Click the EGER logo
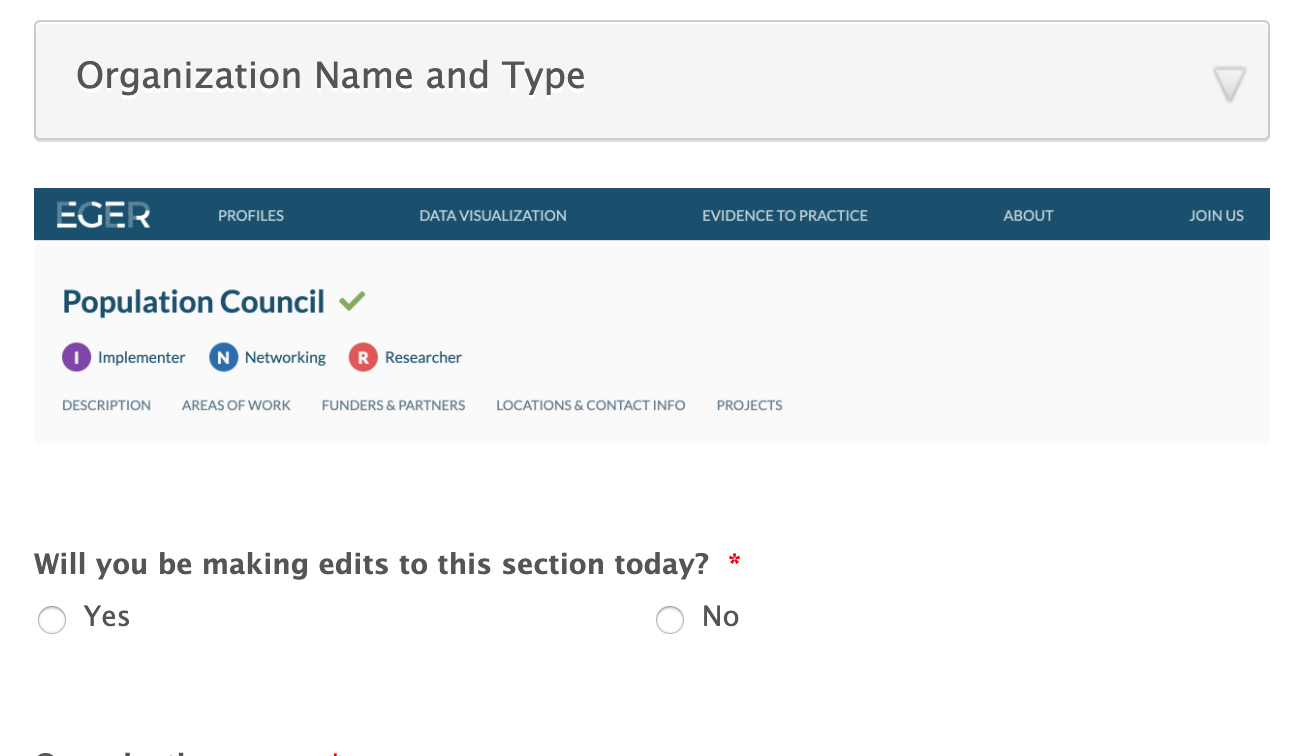Image resolution: width=1296 pixels, height=756 pixels. [x=103, y=215]
